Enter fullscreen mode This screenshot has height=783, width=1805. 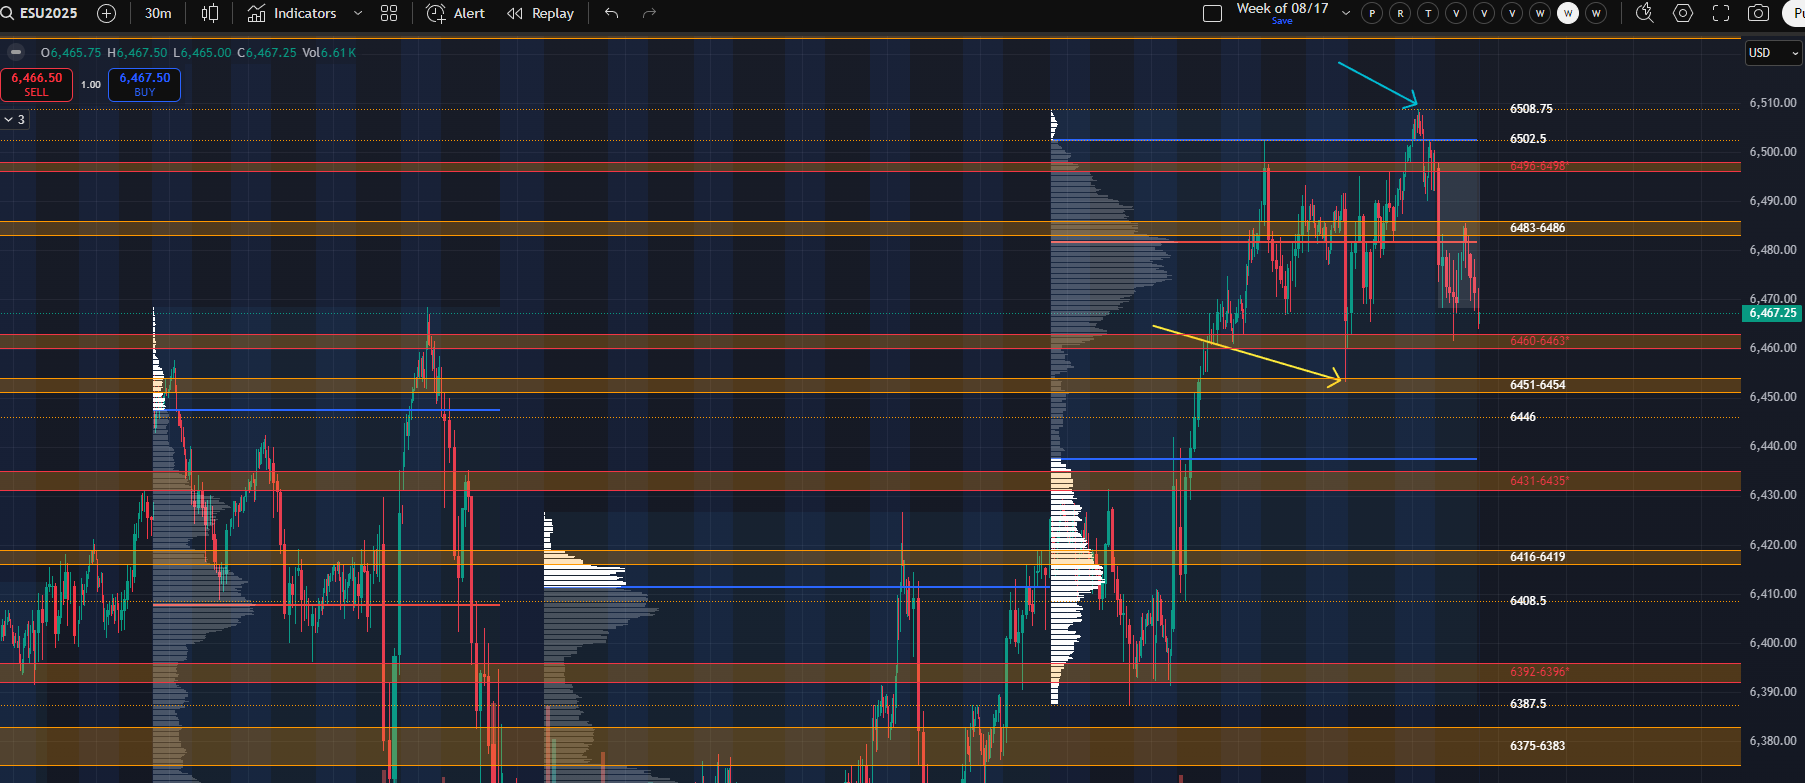tap(1721, 13)
